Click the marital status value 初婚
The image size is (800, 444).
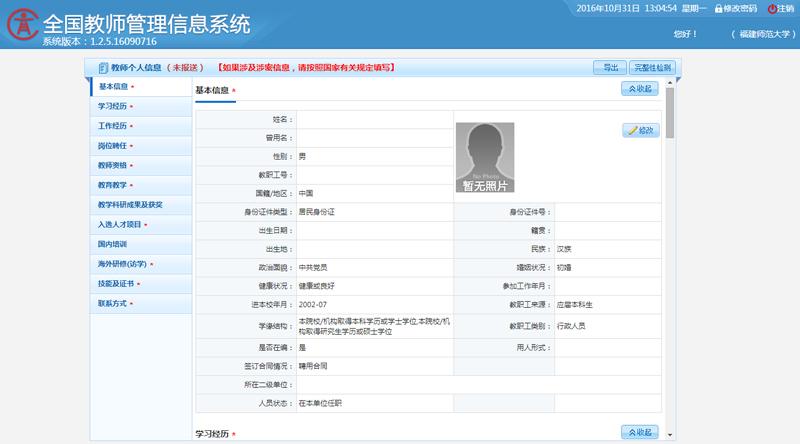[x=564, y=267]
